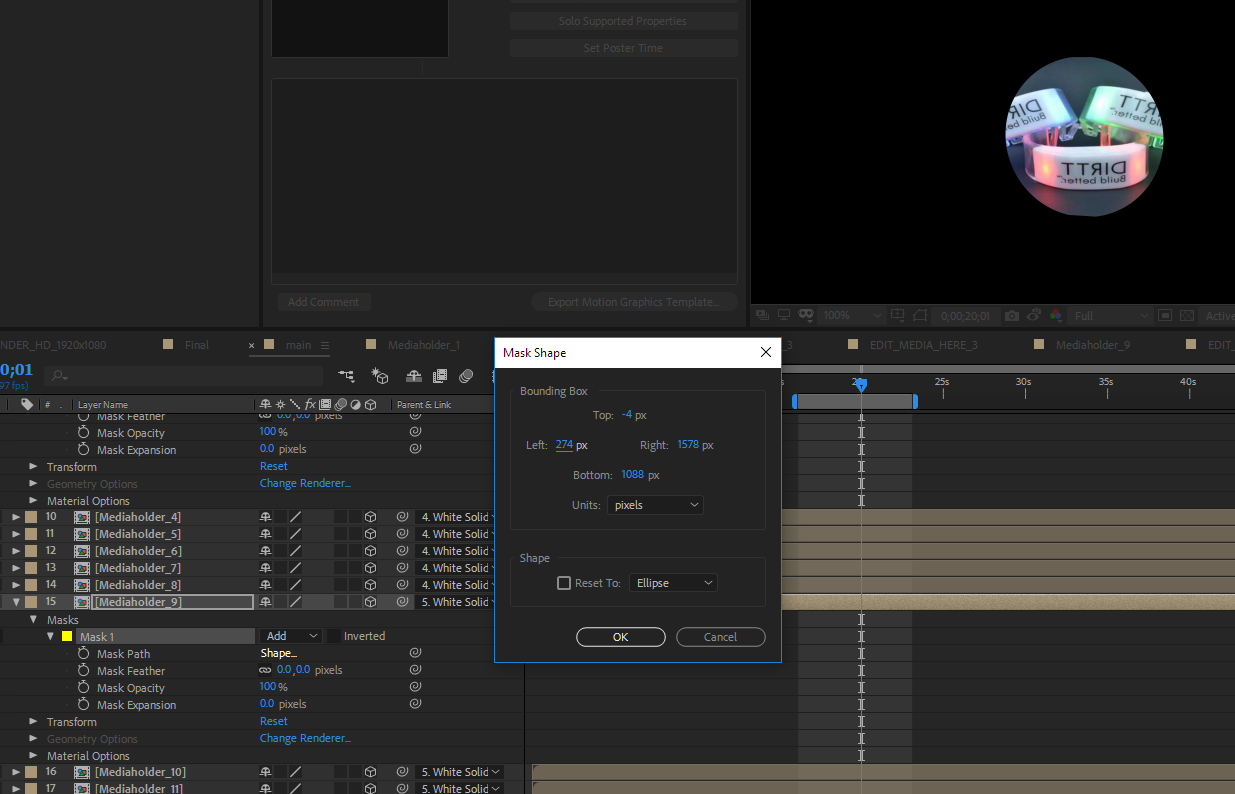Click the Draft 3D icon in timeline

coord(380,376)
